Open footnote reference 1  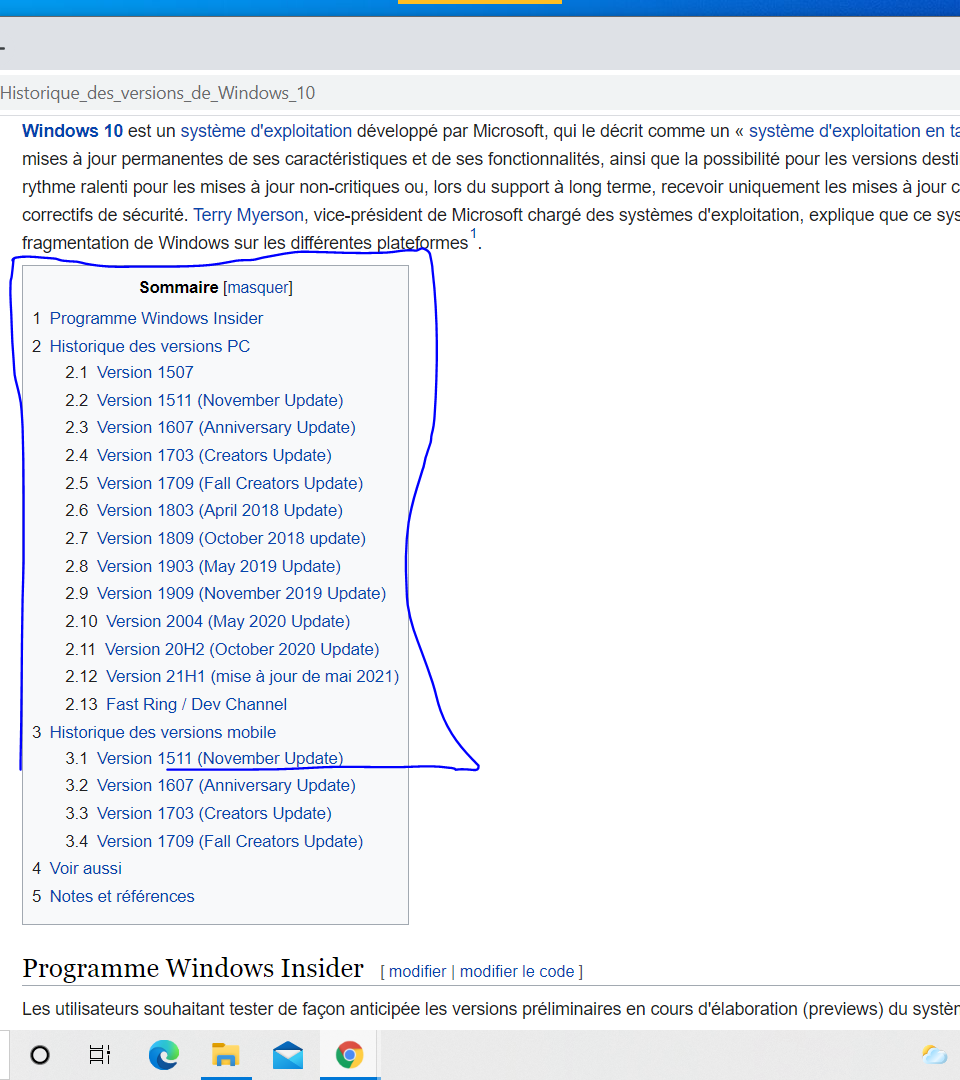(x=474, y=235)
